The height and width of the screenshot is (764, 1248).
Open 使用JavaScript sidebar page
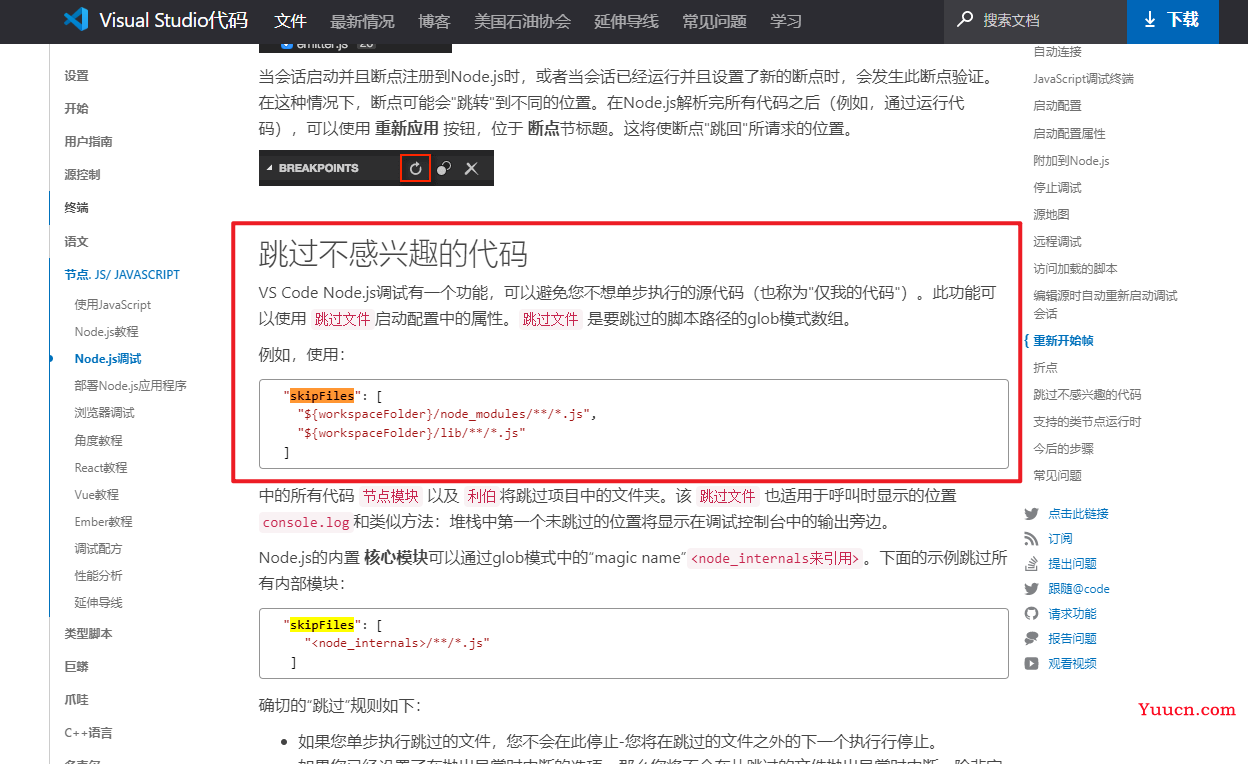[x=113, y=304]
